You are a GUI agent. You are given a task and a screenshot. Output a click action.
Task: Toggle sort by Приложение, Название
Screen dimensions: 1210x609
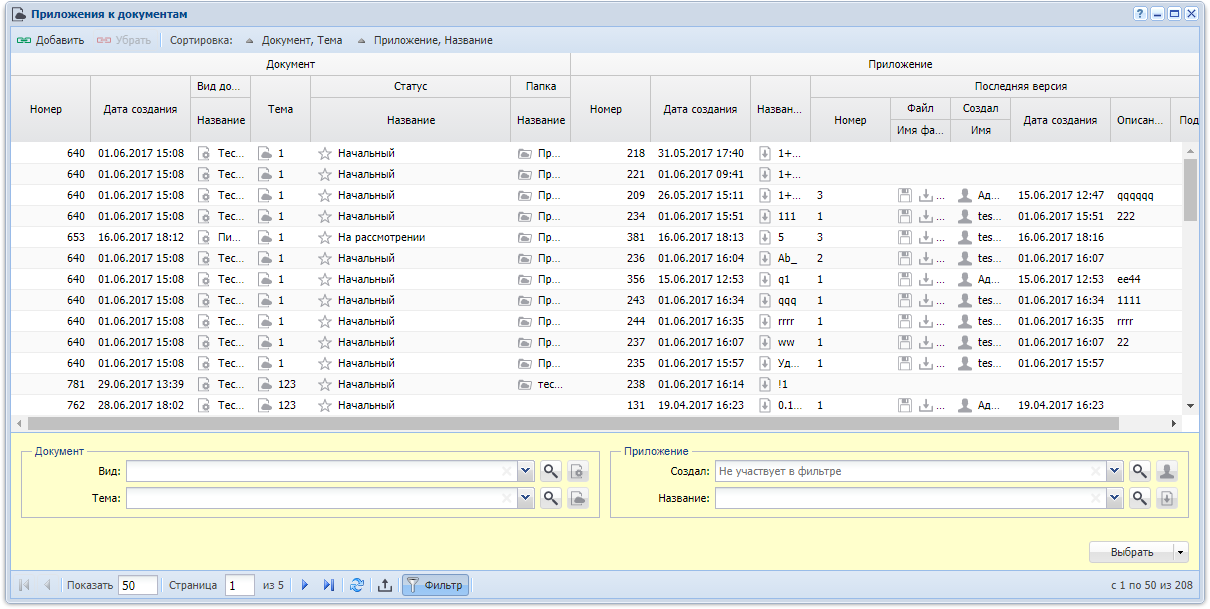pyautogui.click(x=425, y=41)
